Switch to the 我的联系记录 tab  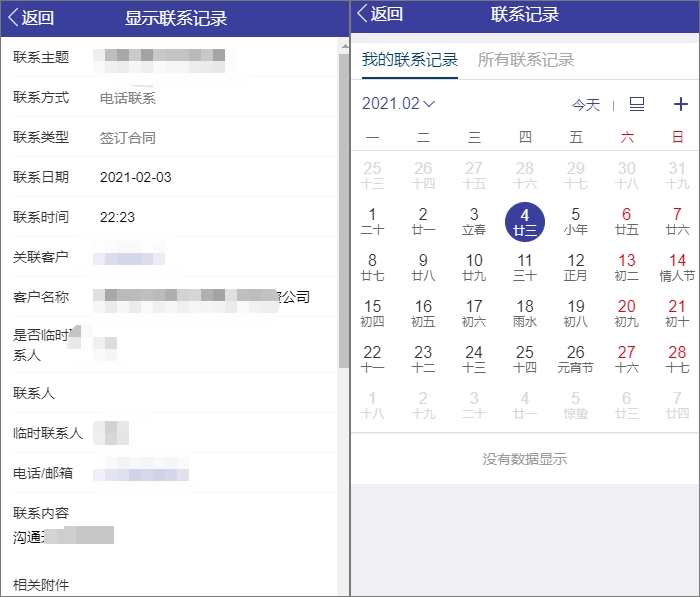(x=410, y=60)
